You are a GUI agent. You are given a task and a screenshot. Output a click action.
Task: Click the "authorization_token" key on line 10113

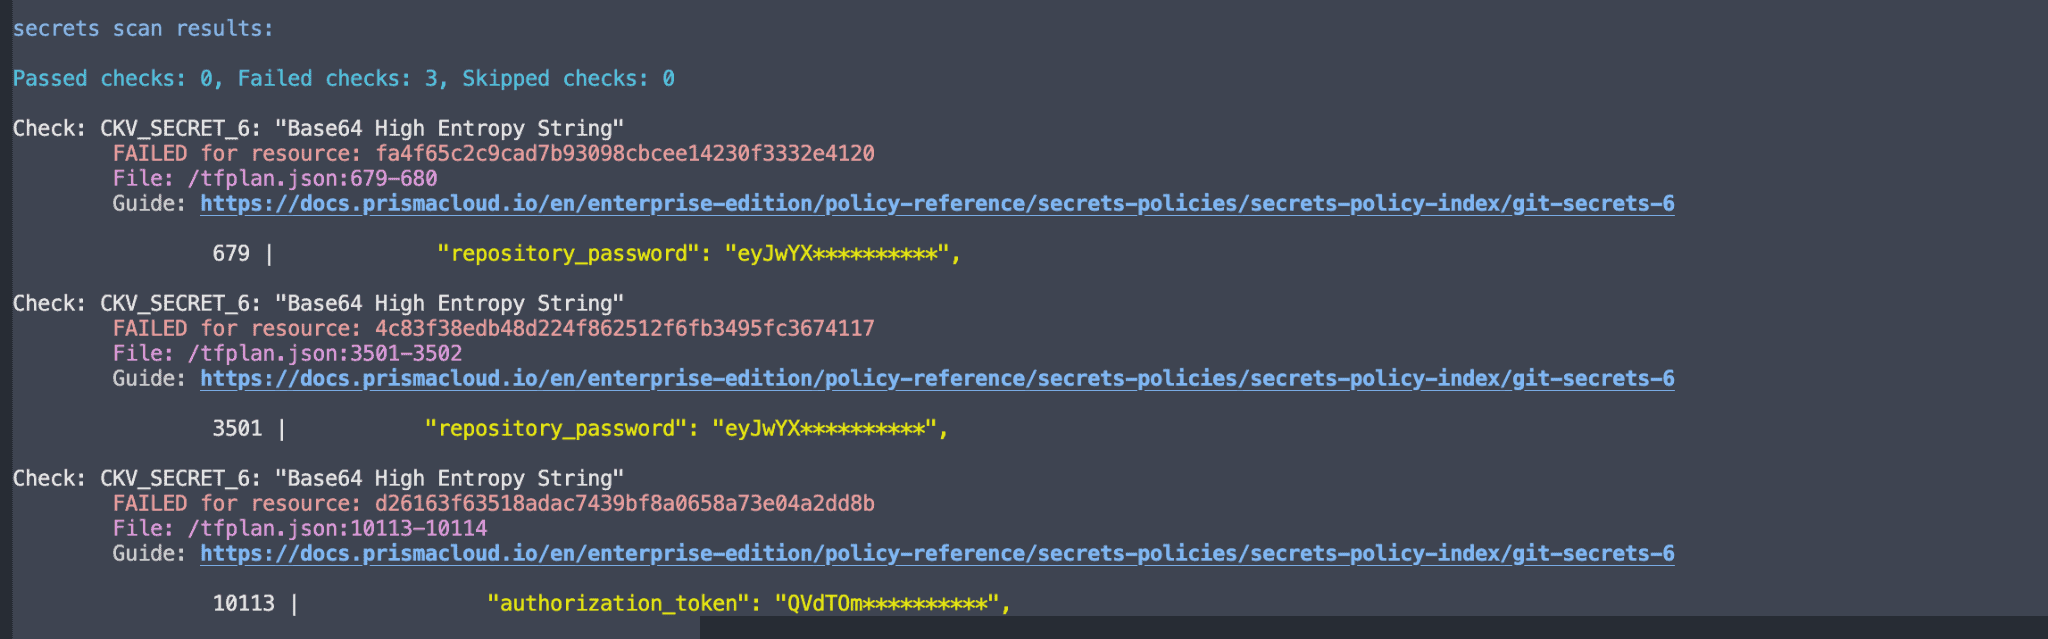(618, 604)
